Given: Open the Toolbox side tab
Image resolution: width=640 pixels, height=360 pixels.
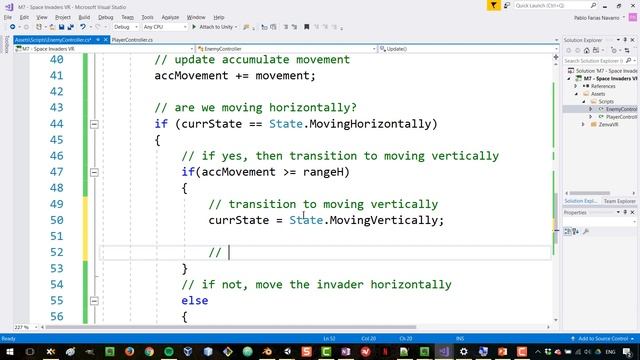Looking at the screenshot, I should pyautogui.click(x=7, y=44).
